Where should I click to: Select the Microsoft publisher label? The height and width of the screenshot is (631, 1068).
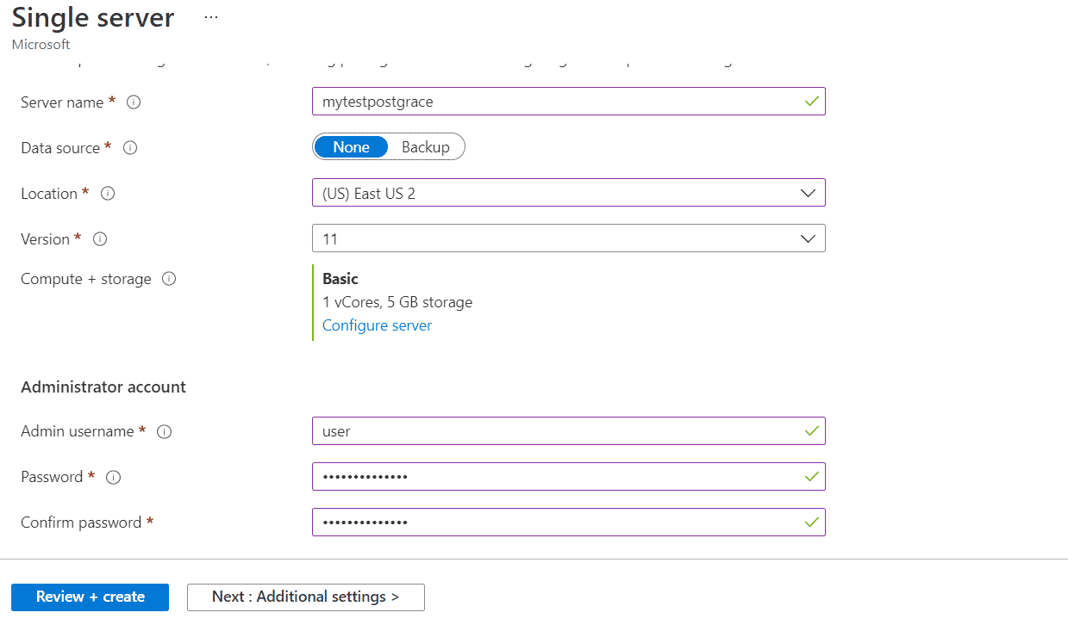40,44
